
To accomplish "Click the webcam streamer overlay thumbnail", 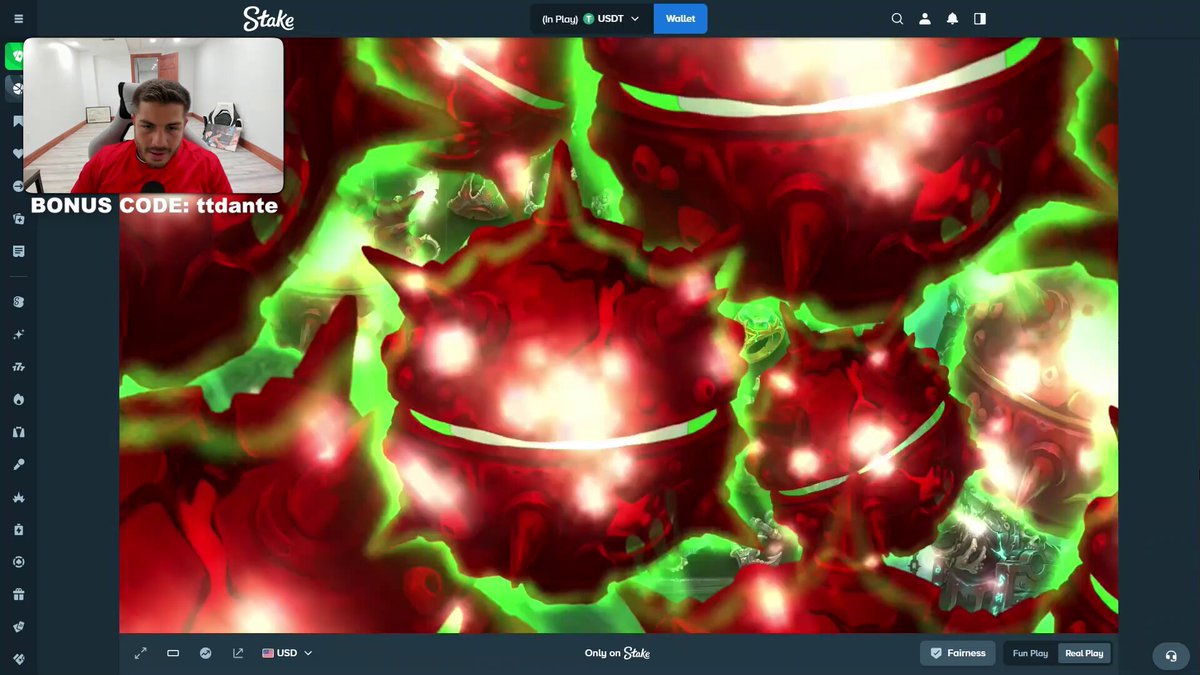I will point(153,116).
